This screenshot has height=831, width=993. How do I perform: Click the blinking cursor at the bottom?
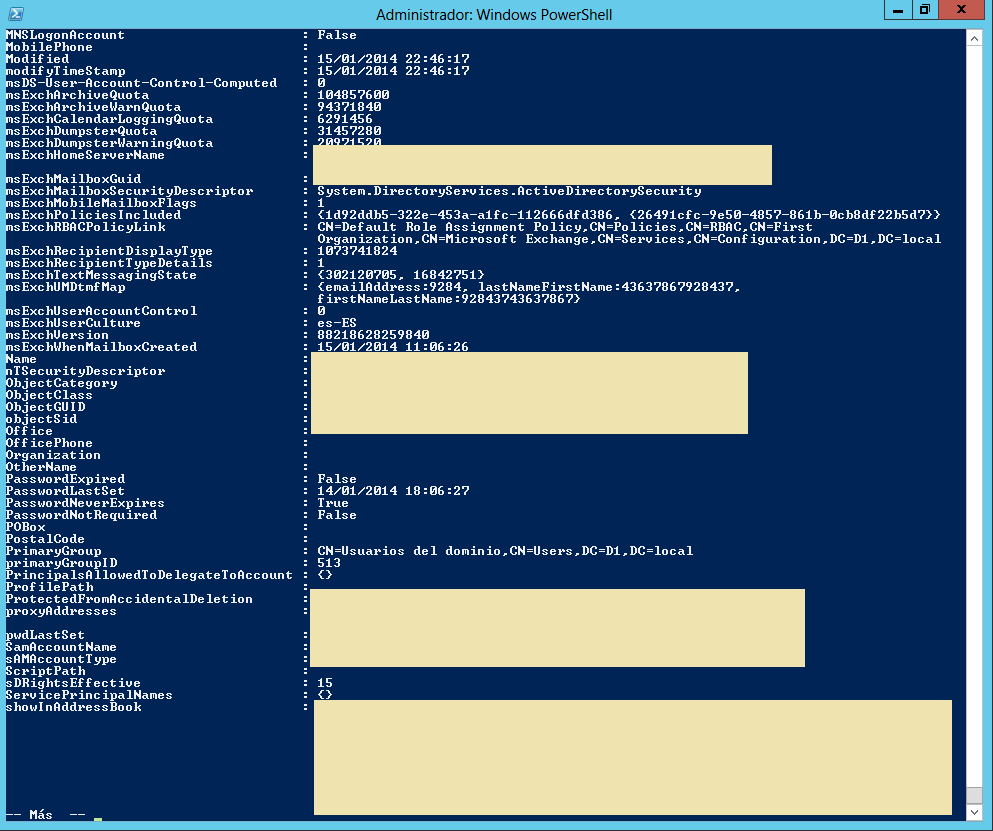pyautogui.click(x=97, y=818)
